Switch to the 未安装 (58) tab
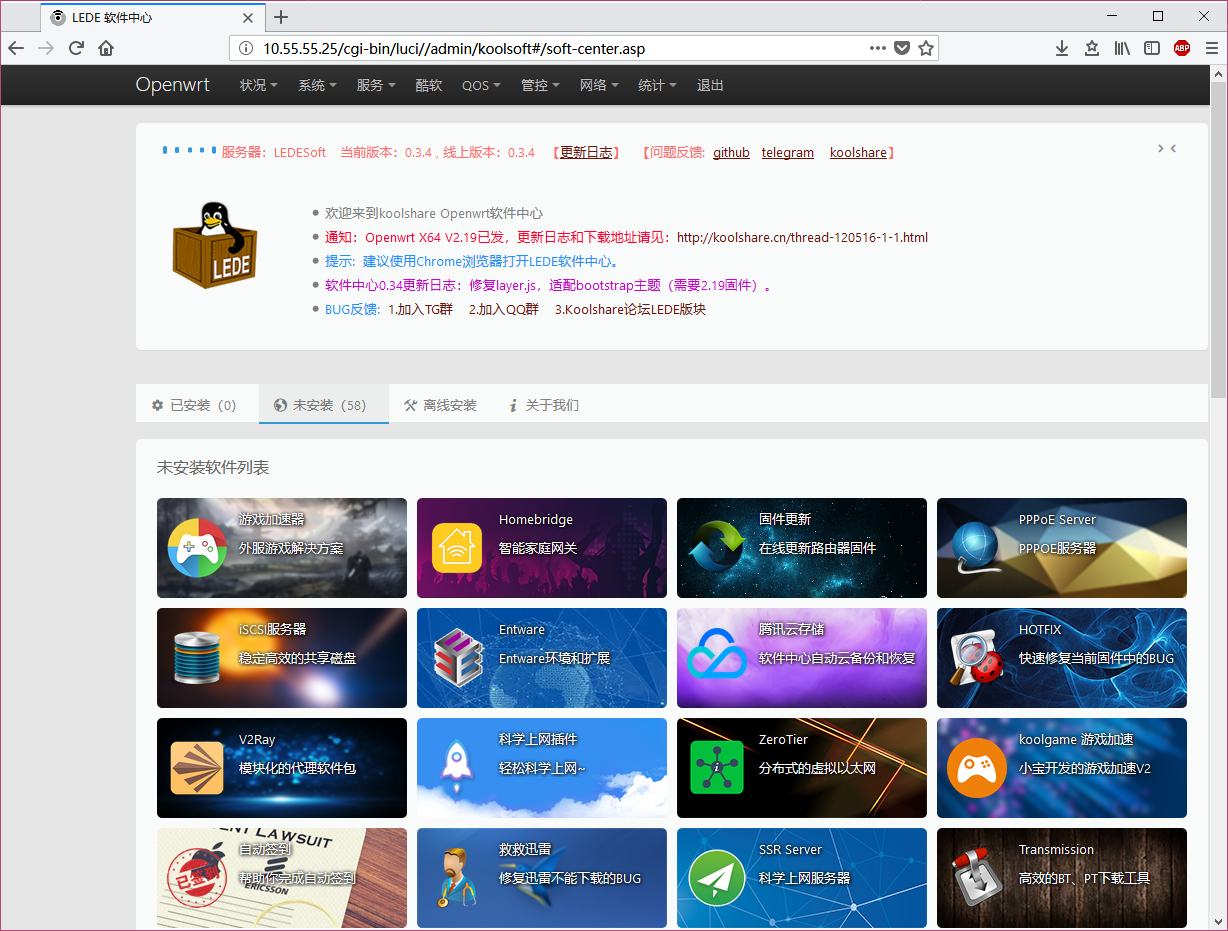This screenshot has width=1228, height=931. click(x=323, y=405)
